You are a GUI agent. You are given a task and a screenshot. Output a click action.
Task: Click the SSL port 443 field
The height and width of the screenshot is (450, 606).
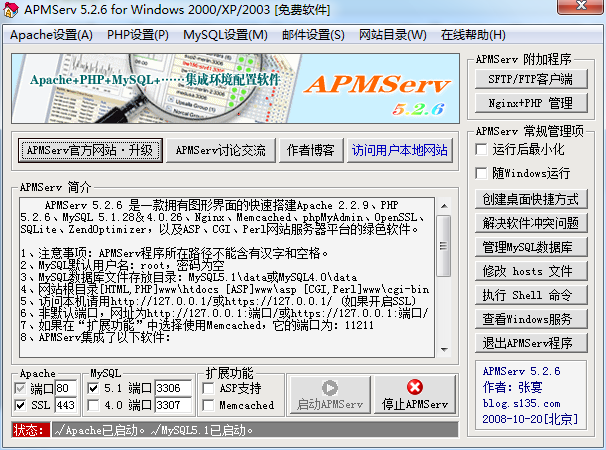coord(66,405)
